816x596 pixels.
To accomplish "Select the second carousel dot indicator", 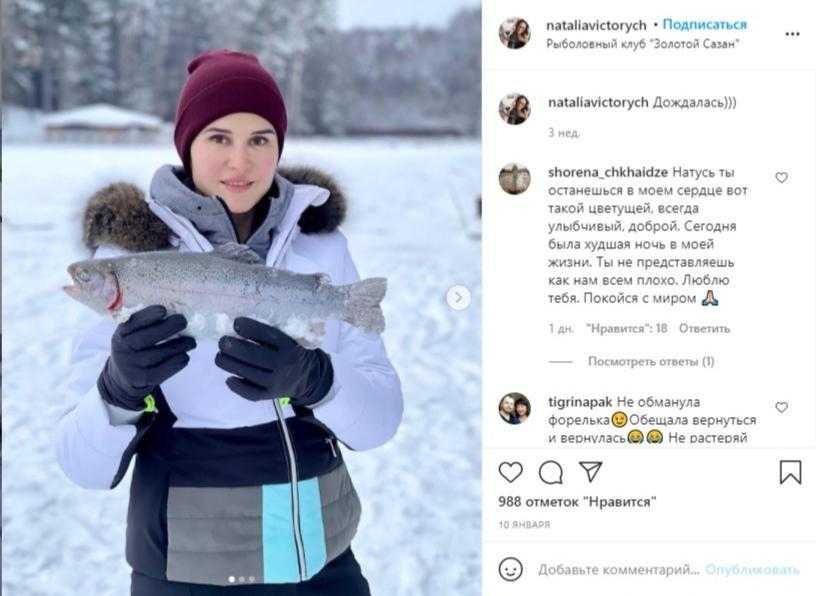I will click(241, 579).
